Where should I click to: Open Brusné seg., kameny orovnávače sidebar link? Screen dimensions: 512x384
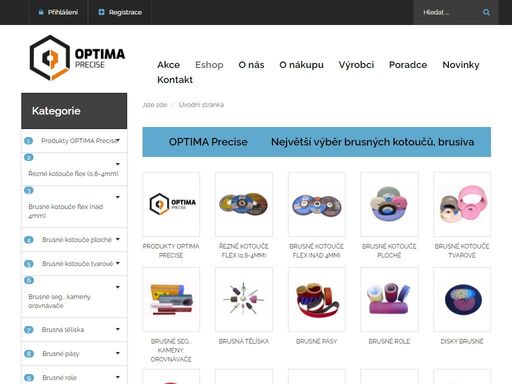[59, 301]
